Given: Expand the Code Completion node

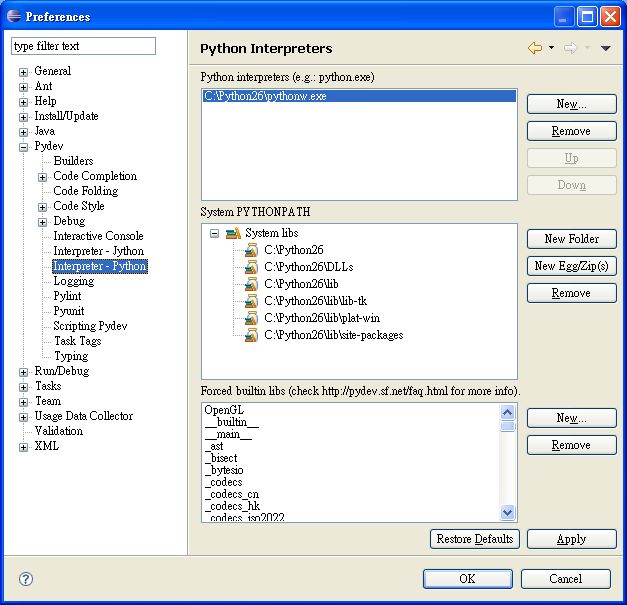Looking at the screenshot, I should tap(42, 177).
